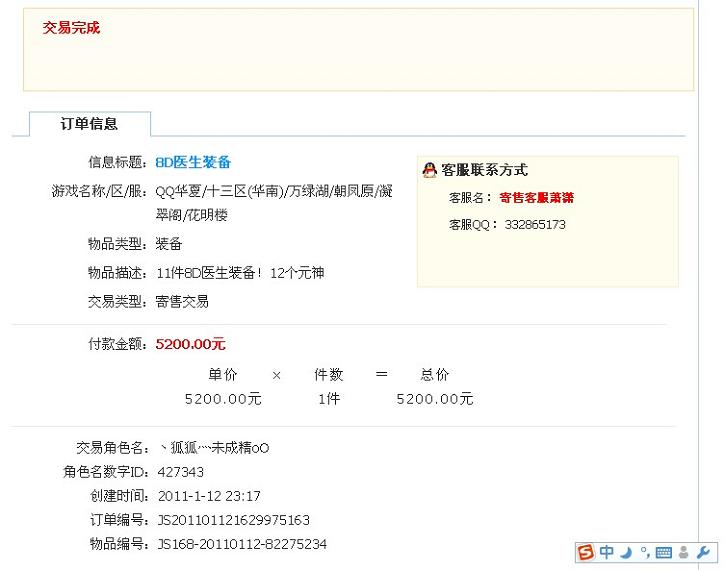This screenshot has width=725, height=570.
Task: Open IME settings wrench icon
Action: point(703,552)
